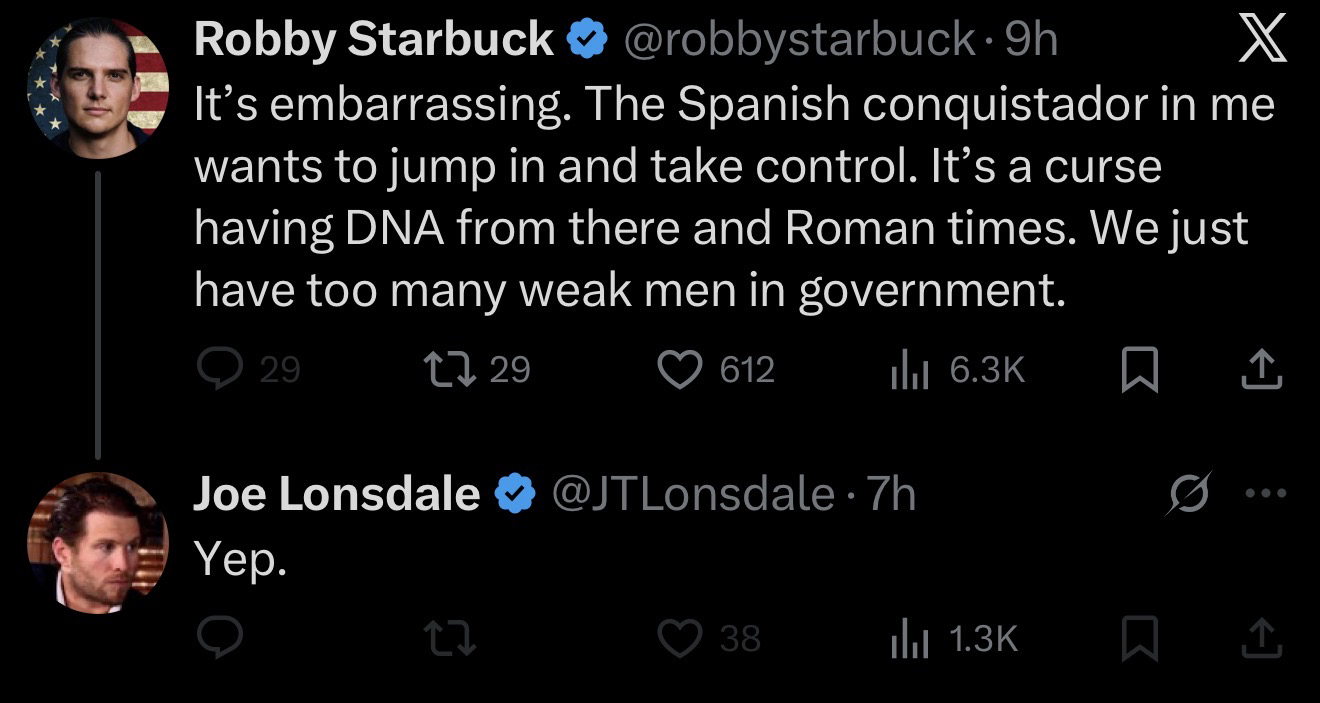
Task: Share Robby Starbuck's tweet
Action: coord(1261,371)
